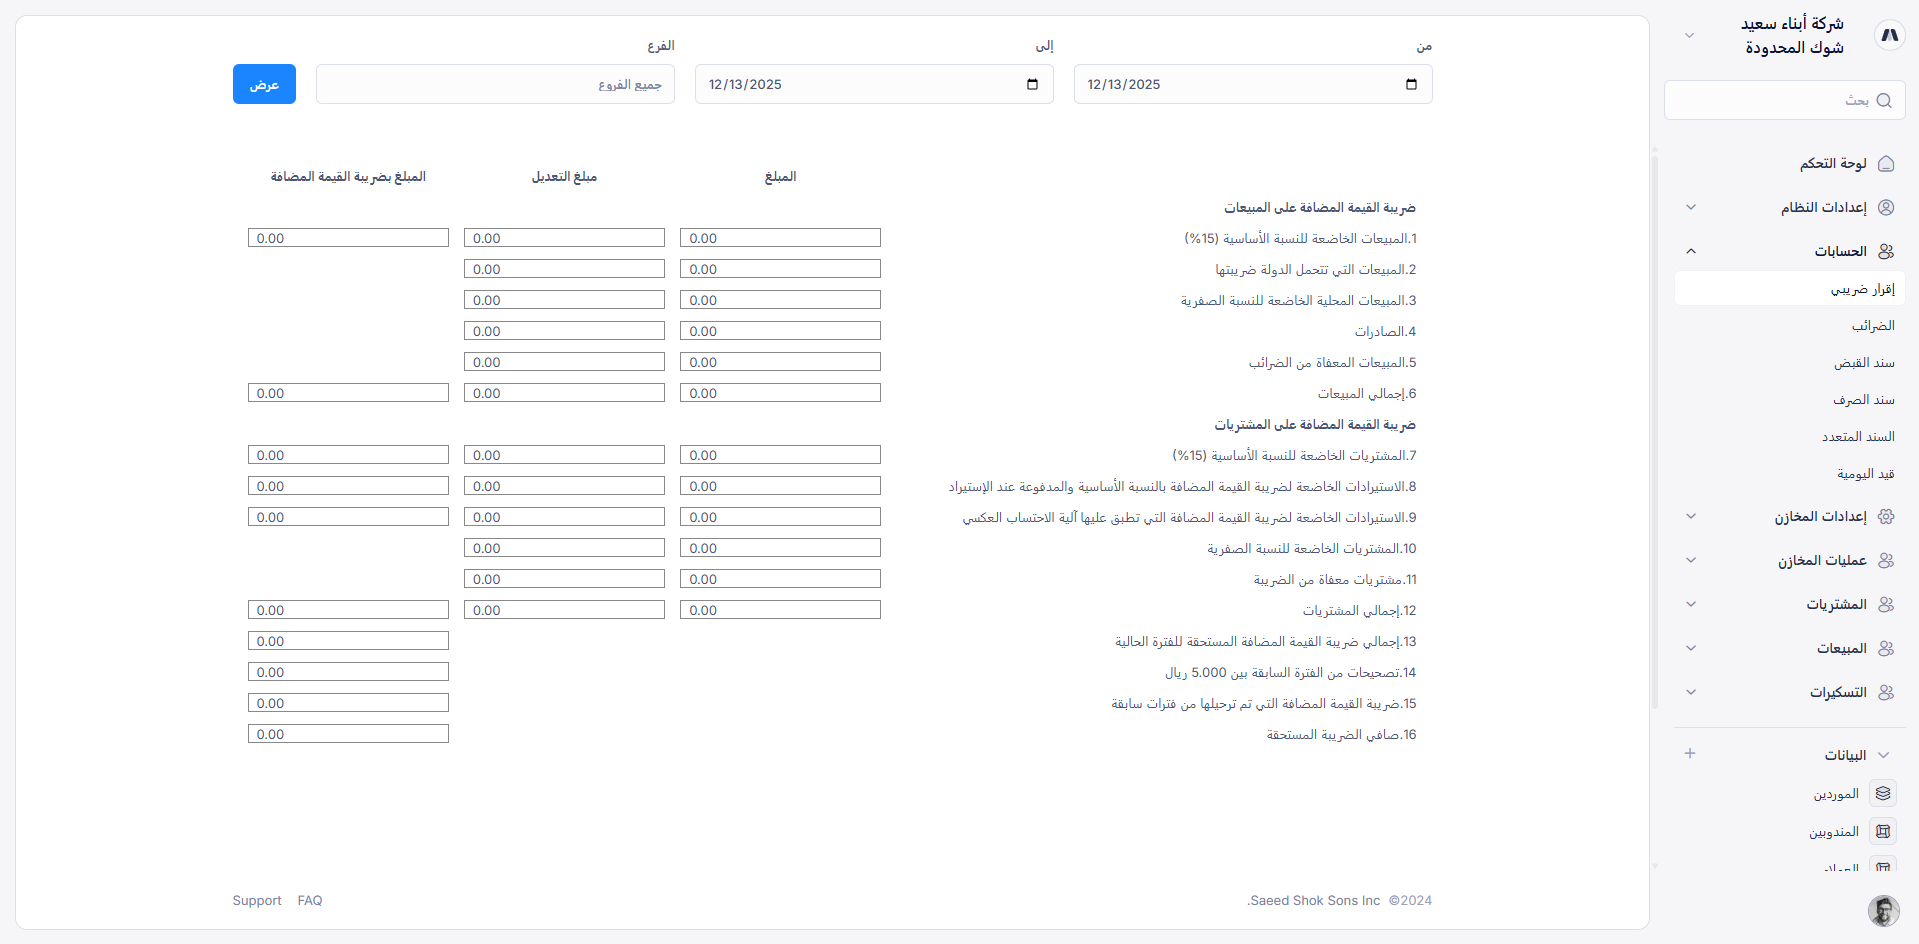Open قيد اليومية page

pyautogui.click(x=1868, y=473)
